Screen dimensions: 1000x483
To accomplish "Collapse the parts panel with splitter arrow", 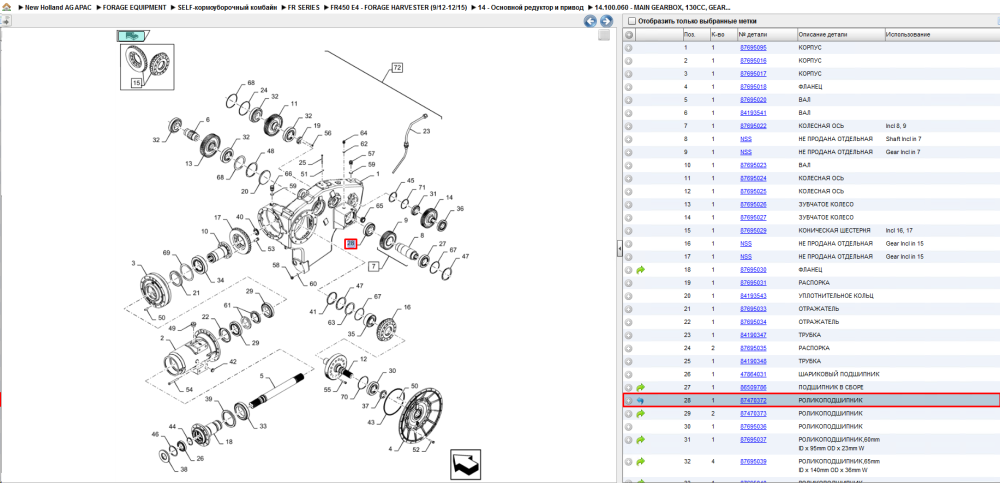I will click(619, 250).
